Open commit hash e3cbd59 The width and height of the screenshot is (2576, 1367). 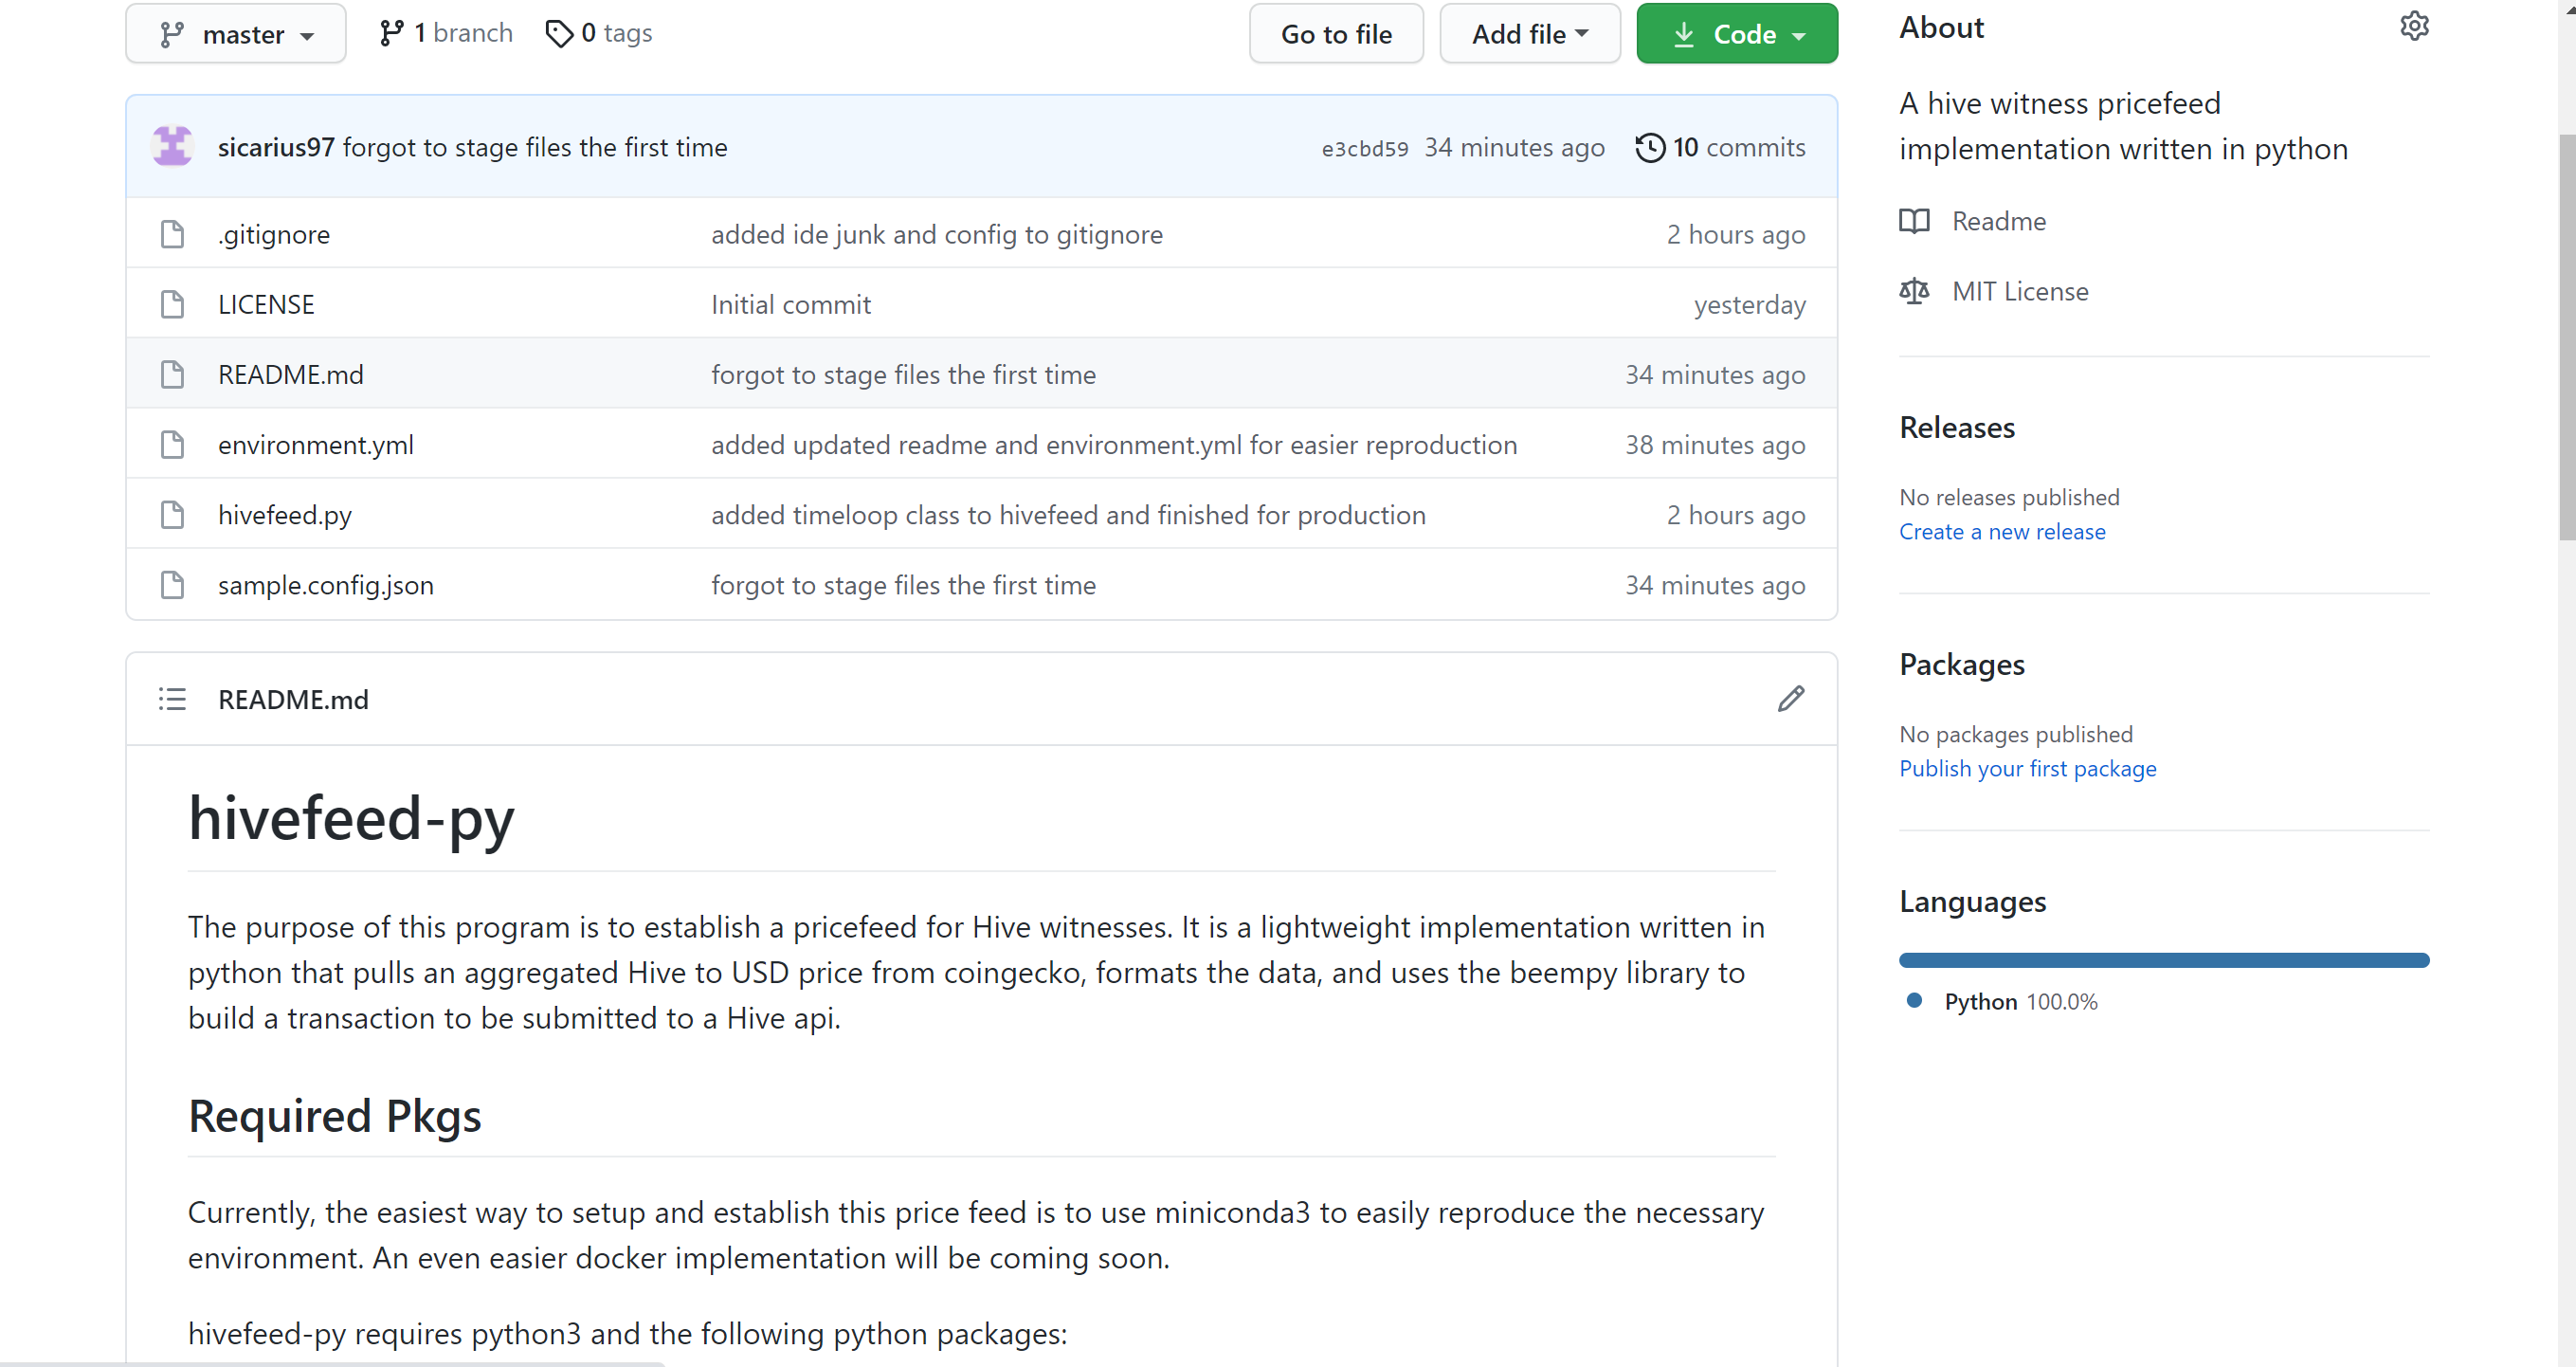click(1364, 149)
